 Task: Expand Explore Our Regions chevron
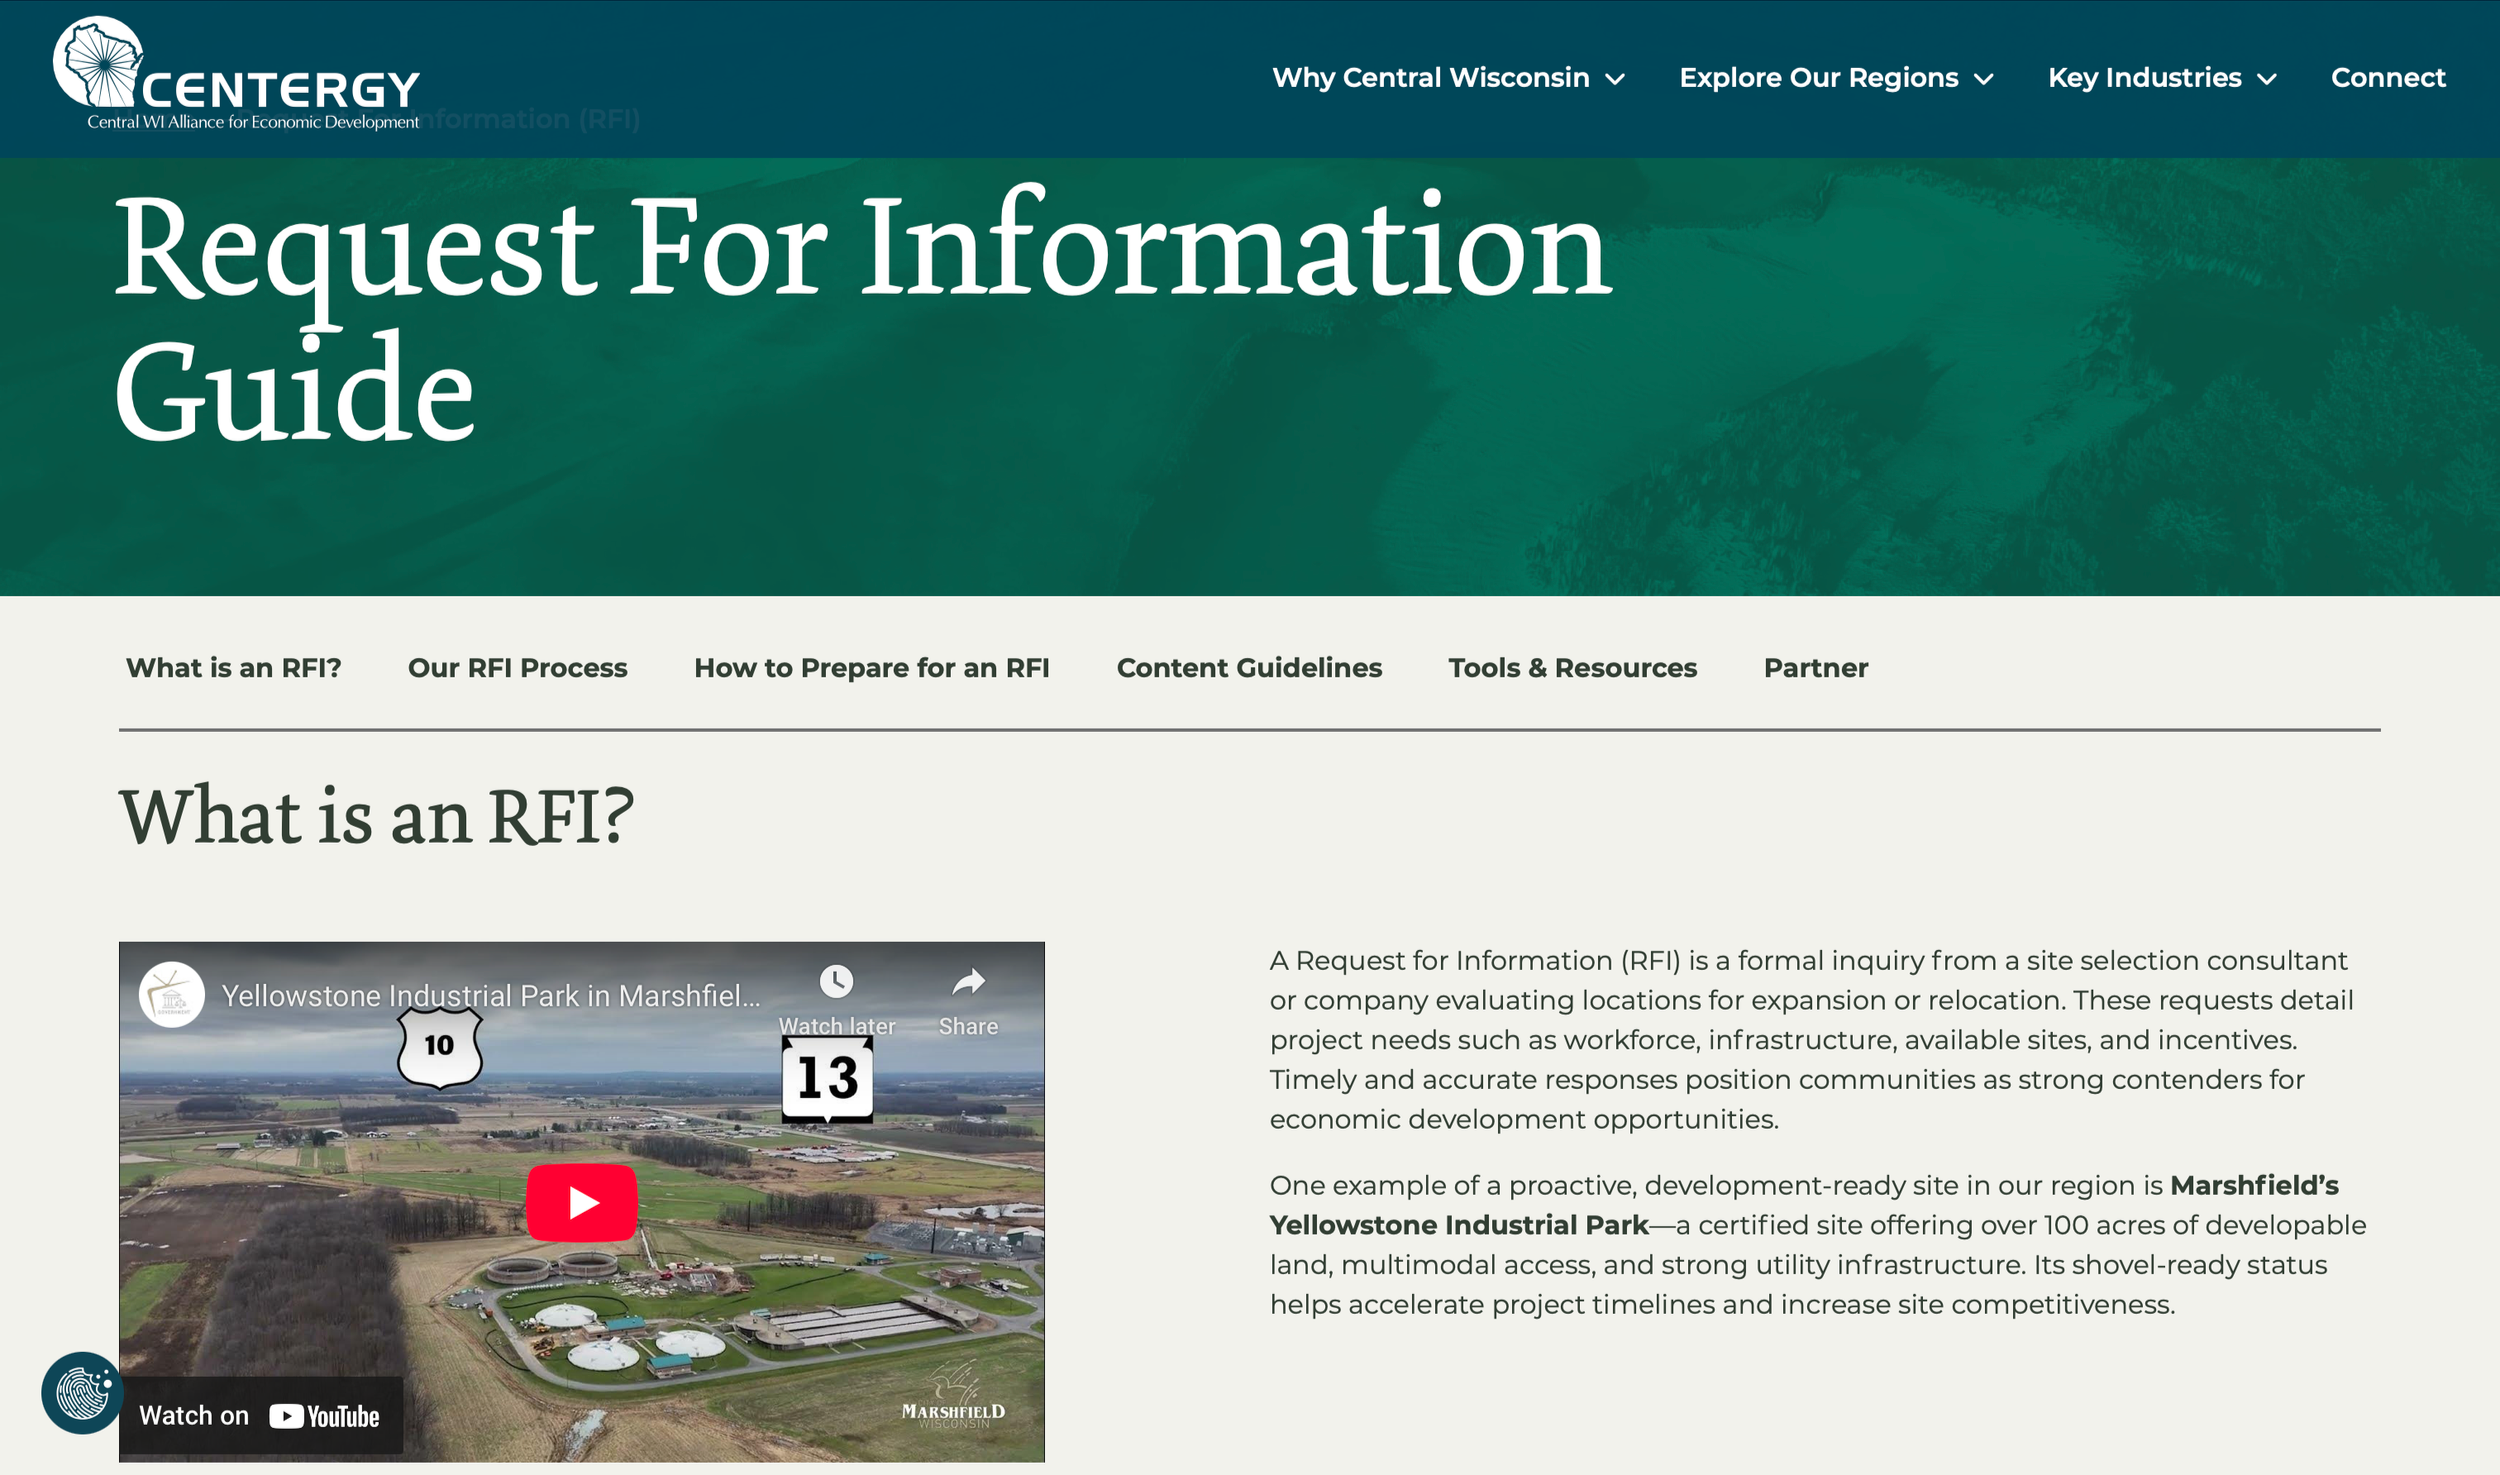click(1984, 79)
